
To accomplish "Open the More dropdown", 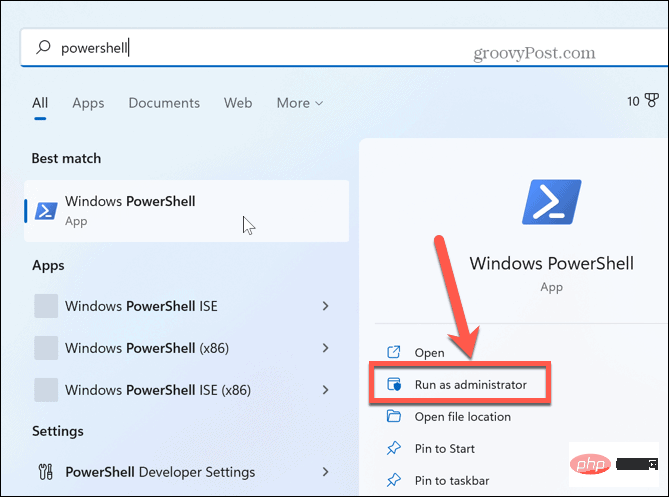I will [300, 103].
